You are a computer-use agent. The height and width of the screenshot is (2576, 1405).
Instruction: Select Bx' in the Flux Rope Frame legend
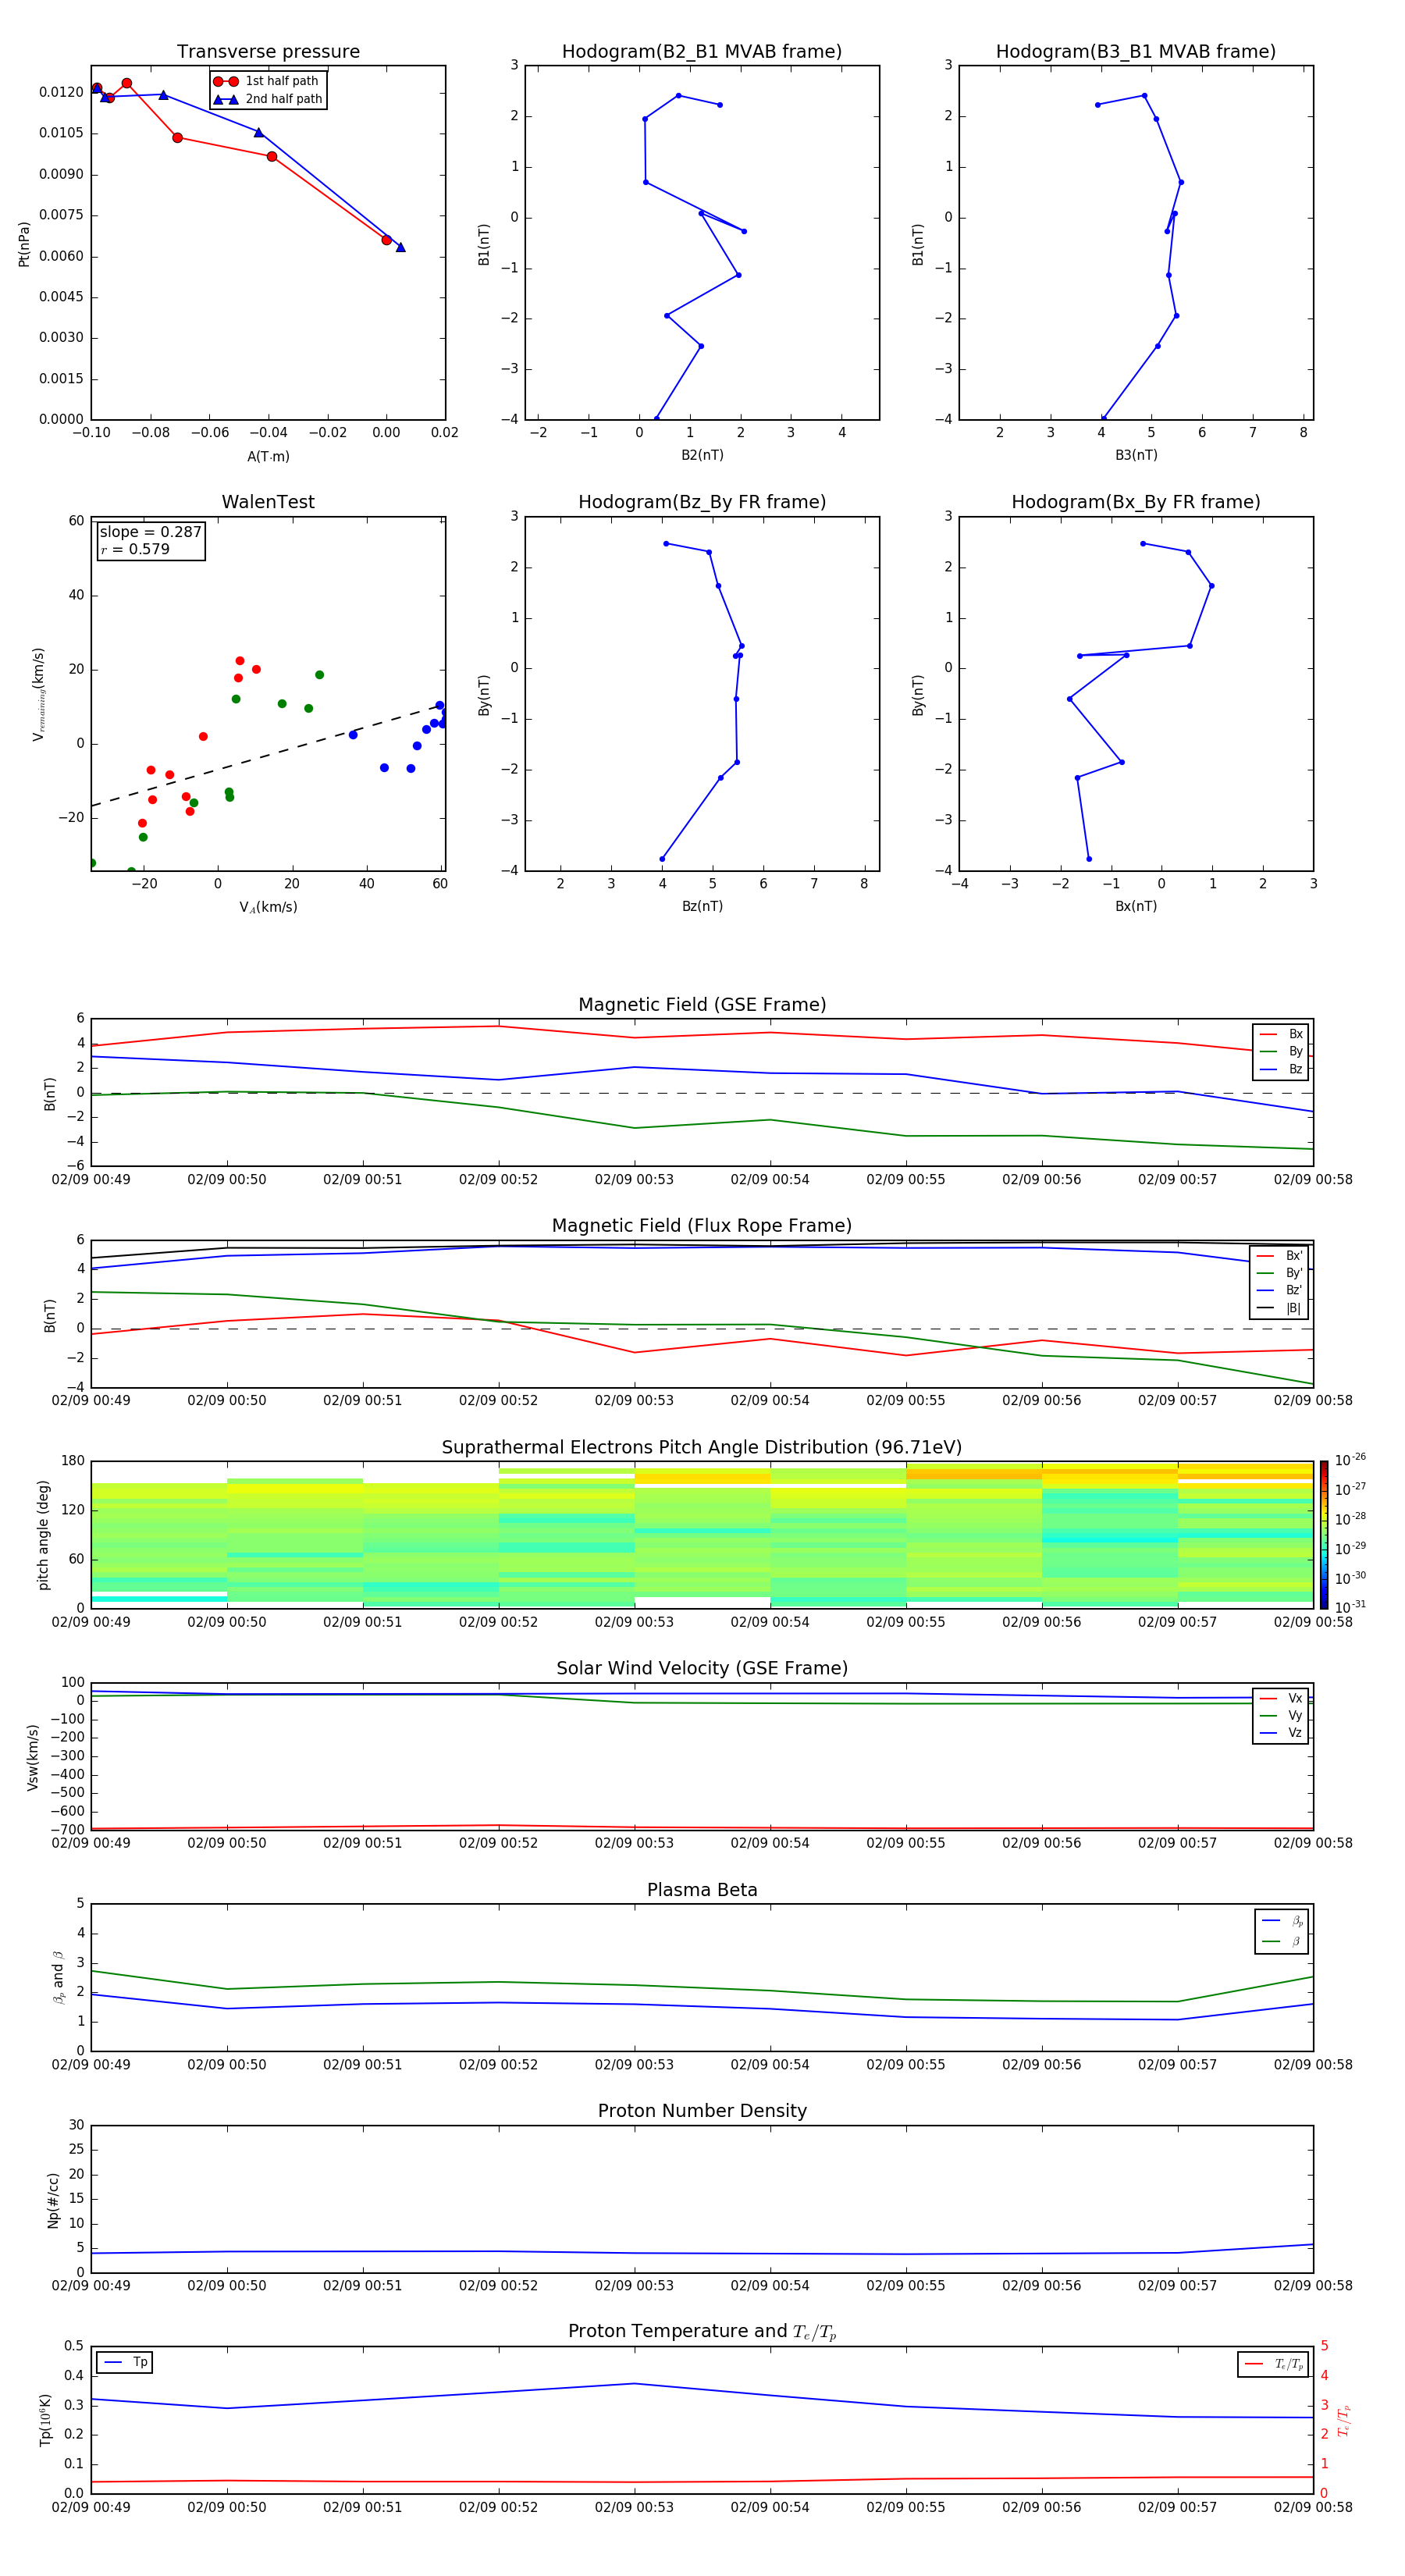(x=1279, y=1256)
